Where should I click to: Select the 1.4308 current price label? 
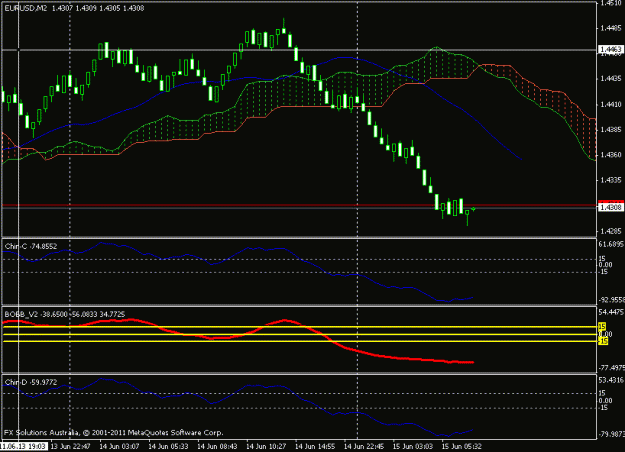tap(611, 207)
